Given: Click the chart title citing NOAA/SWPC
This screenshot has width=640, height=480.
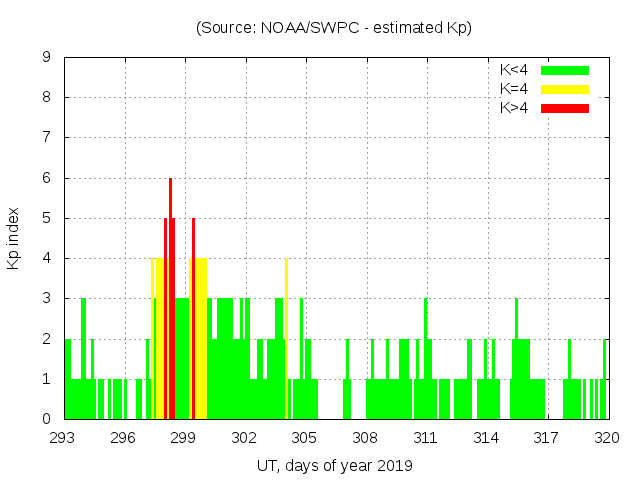Looking at the screenshot, I should [x=334, y=28].
